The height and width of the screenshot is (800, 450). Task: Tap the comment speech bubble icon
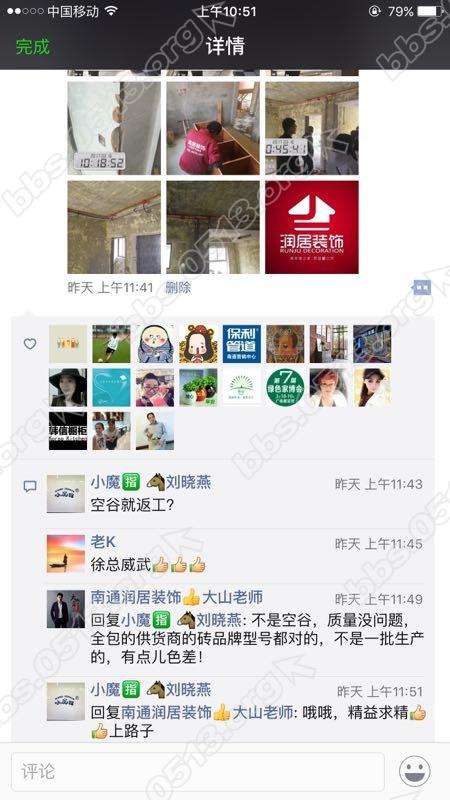pos(30,487)
